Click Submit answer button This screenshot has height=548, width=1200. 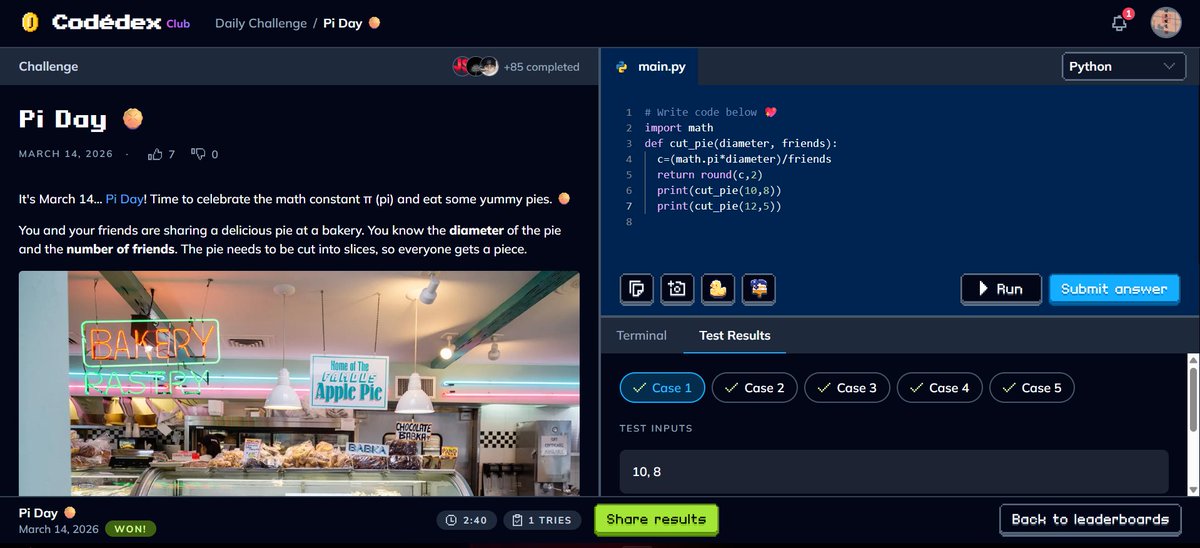click(x=1114, y=289)
